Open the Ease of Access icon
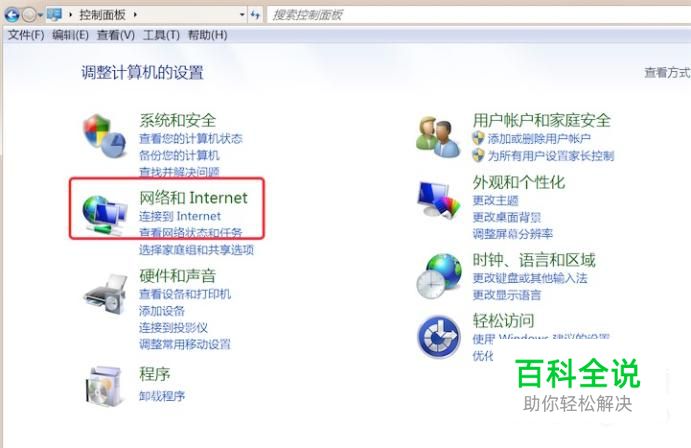Viewport: 691px width, 448px height. click(439, 337)
